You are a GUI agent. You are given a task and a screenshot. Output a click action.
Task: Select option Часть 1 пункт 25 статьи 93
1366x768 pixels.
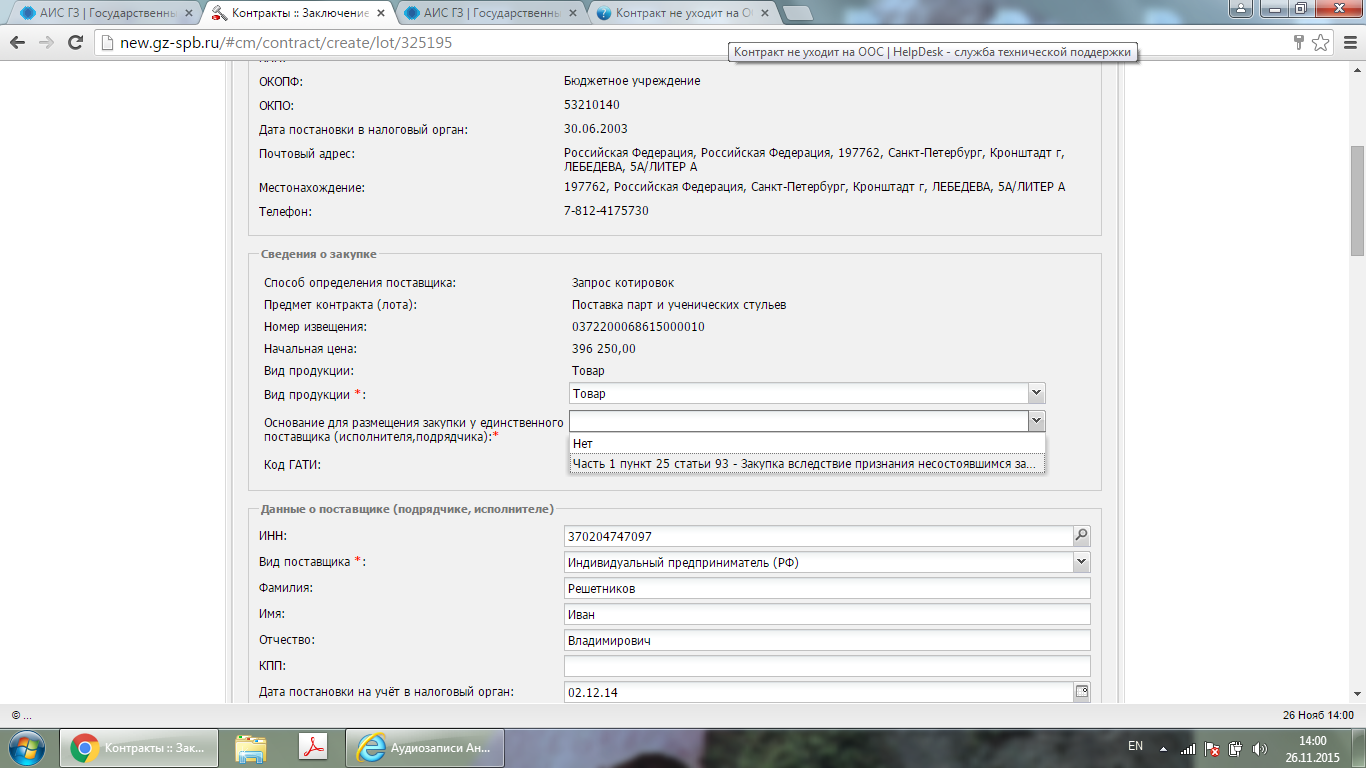coord(807,463)
